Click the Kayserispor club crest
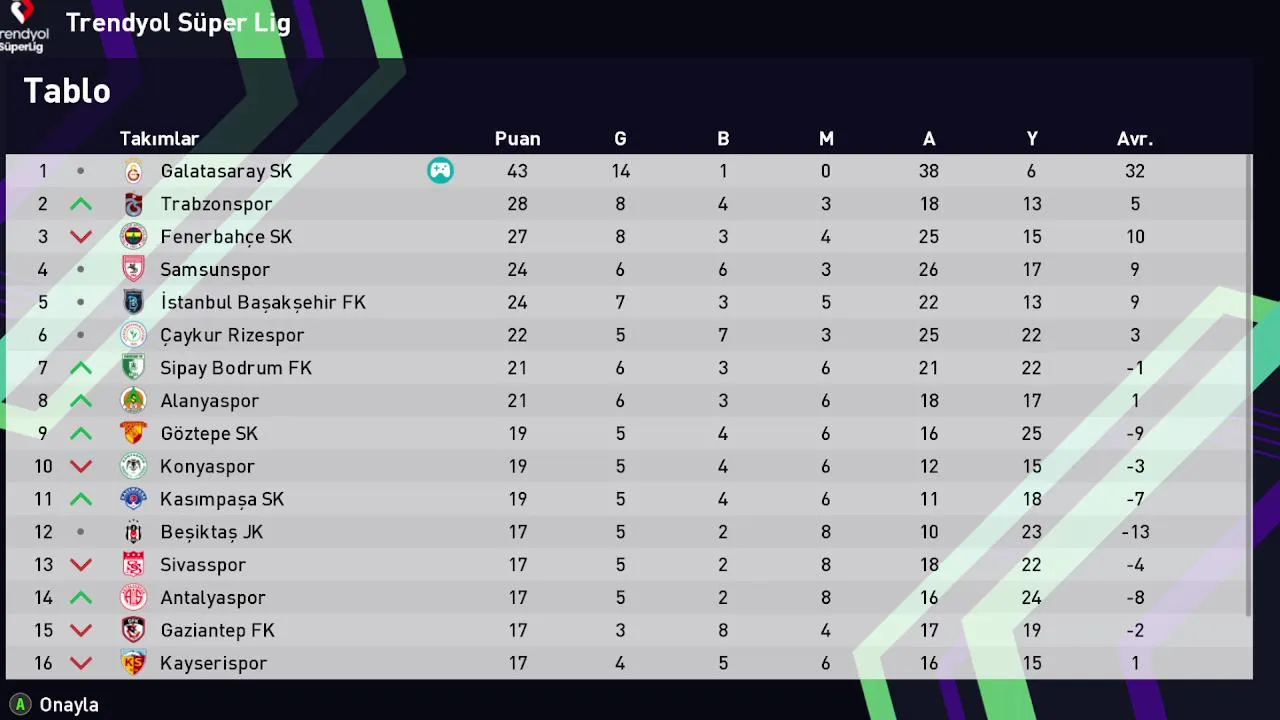 133,663
